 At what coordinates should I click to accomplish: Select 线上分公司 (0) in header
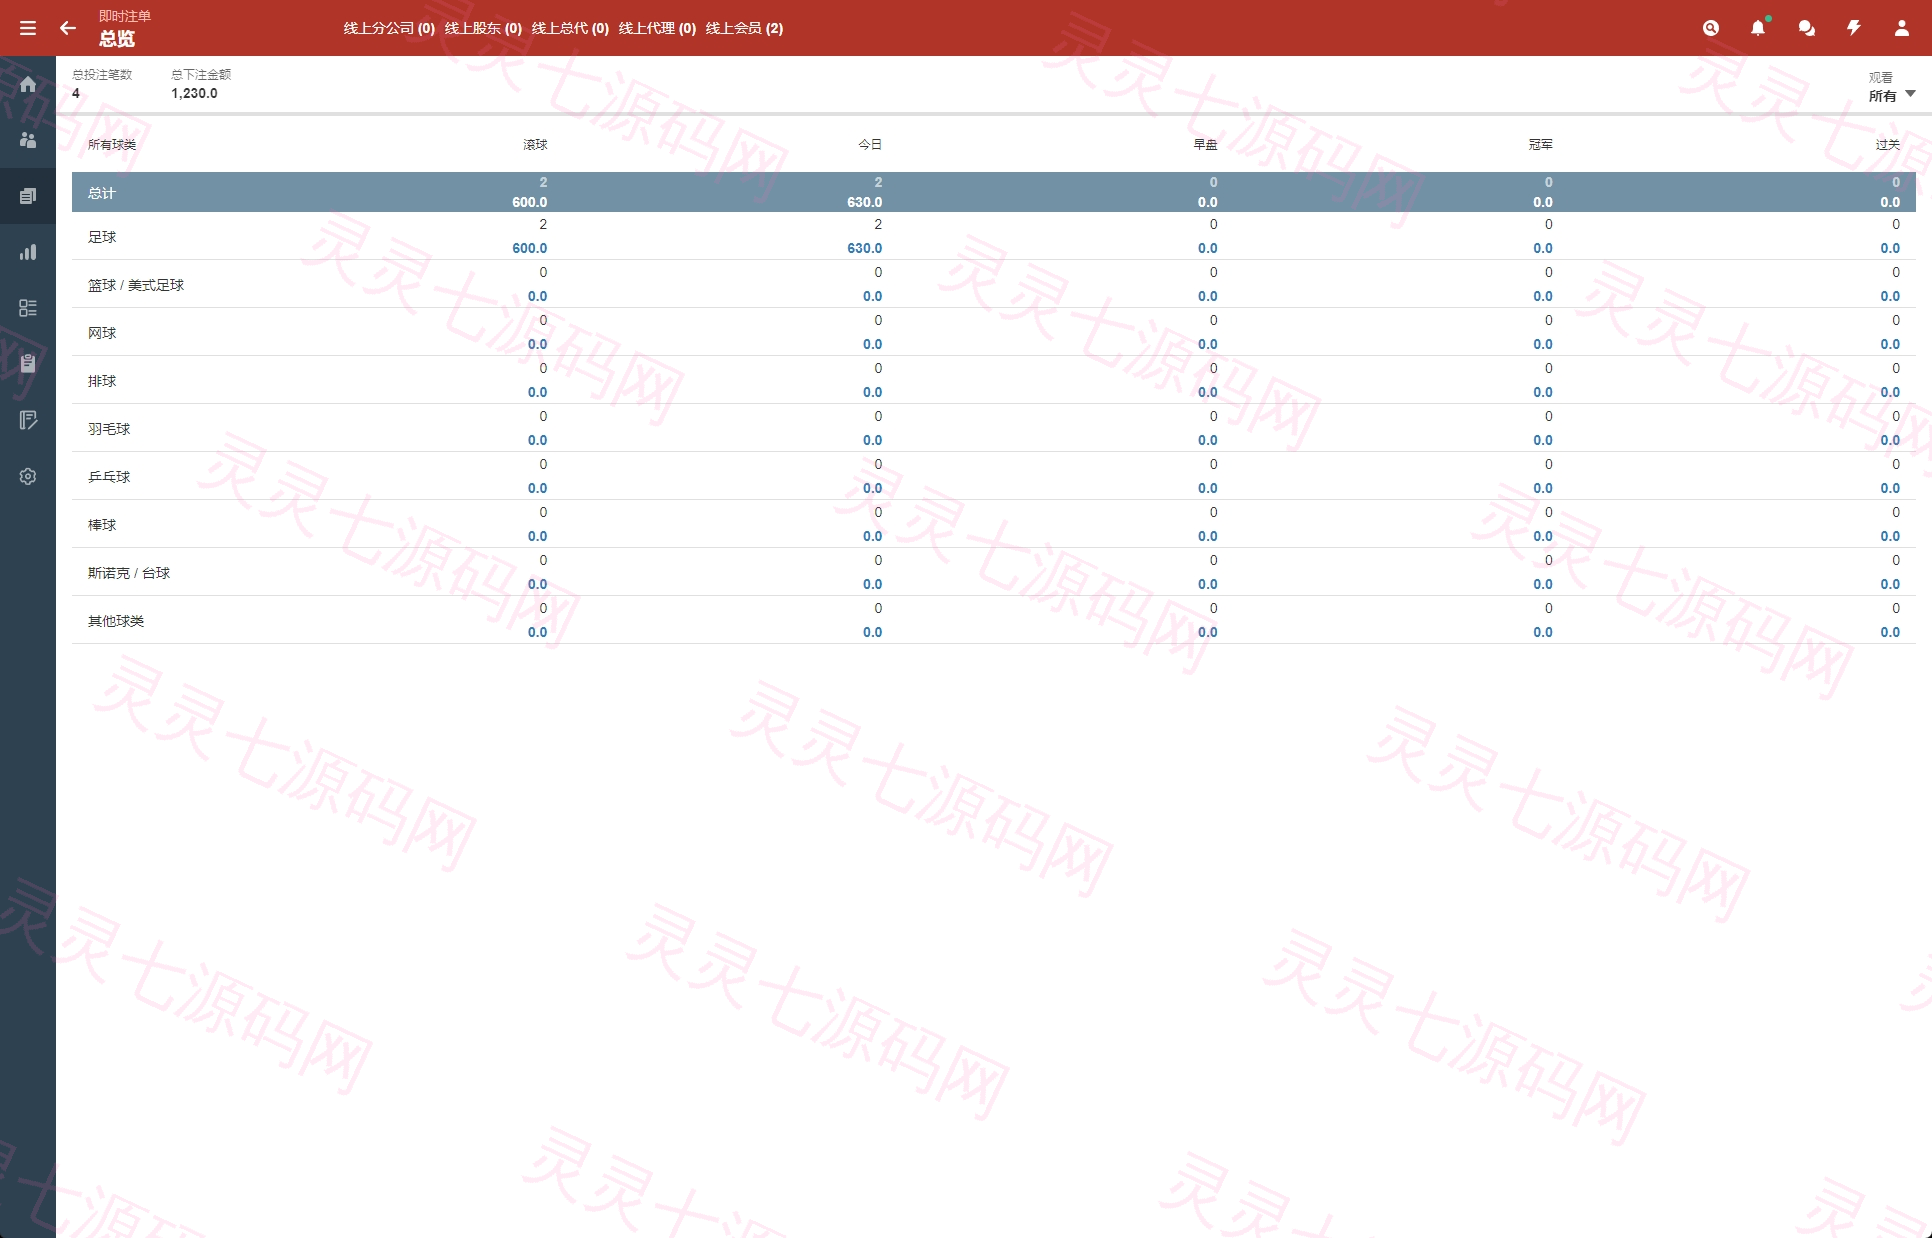pyautogui.click(x=389, y=28)
